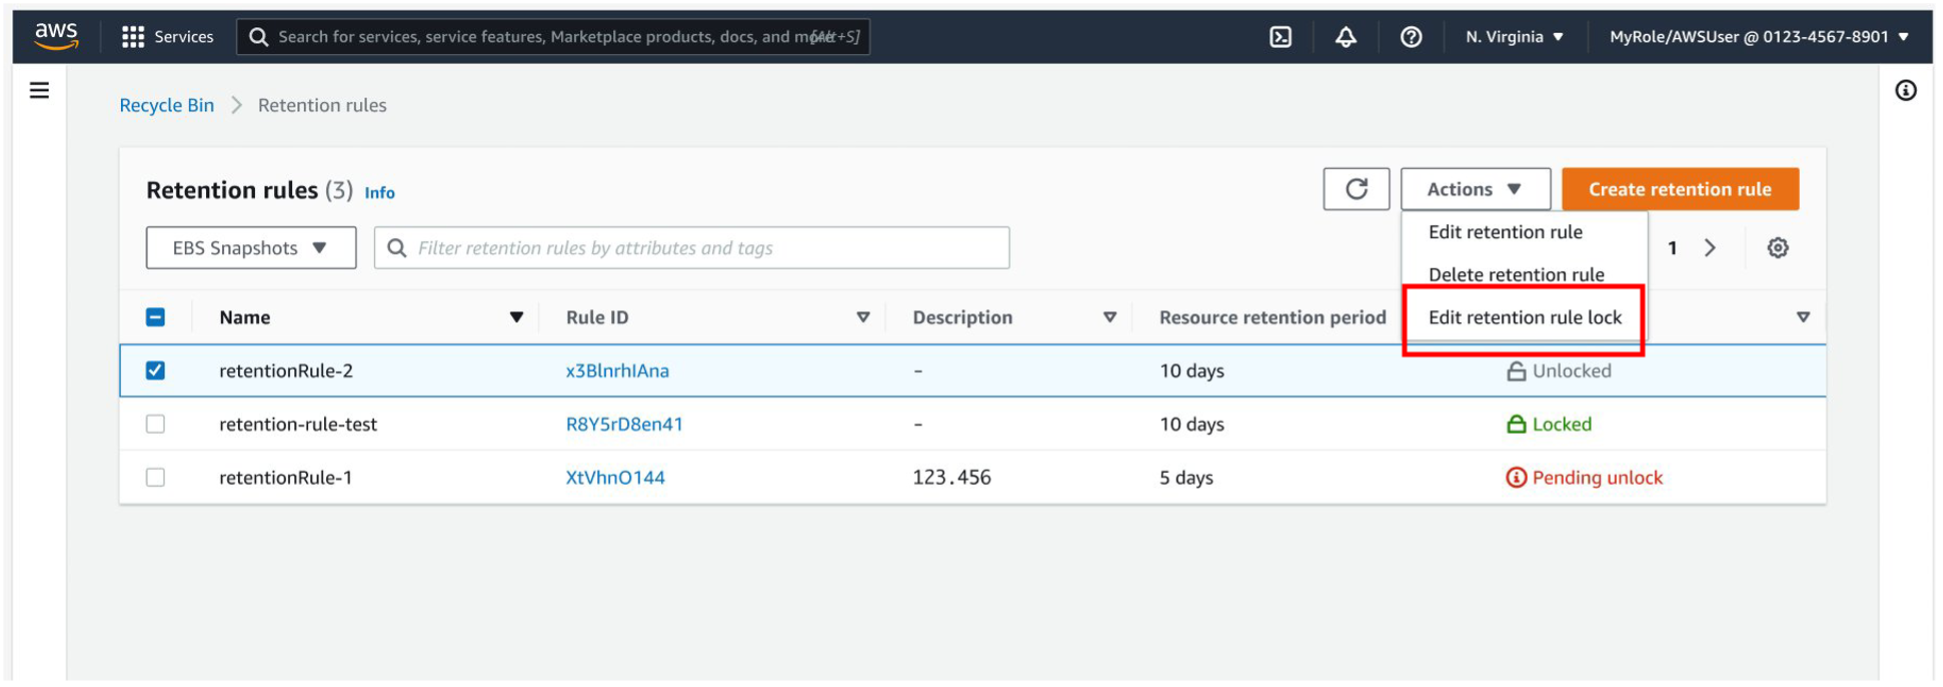Check the retention-rule-test checkbox
This screenshot has width=1943, height=687.
click(155, 424)
